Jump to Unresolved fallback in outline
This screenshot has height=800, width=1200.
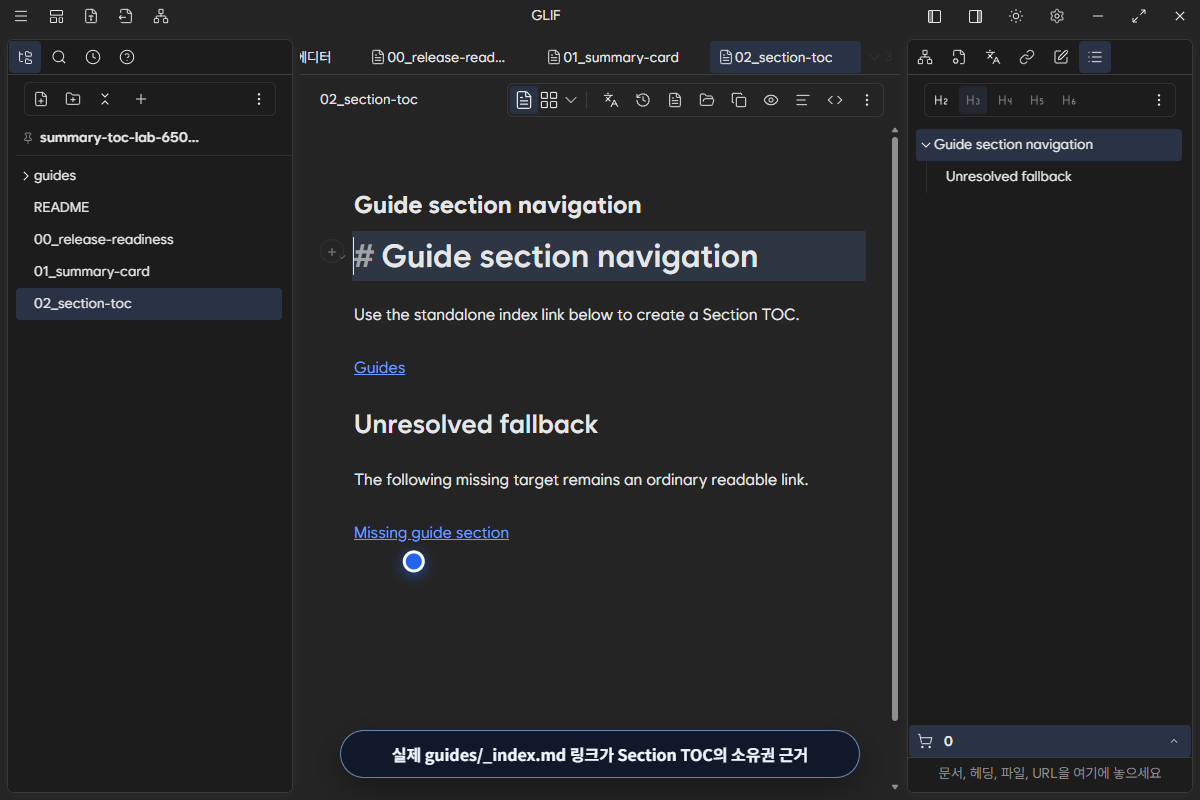tap(1008, 176)
